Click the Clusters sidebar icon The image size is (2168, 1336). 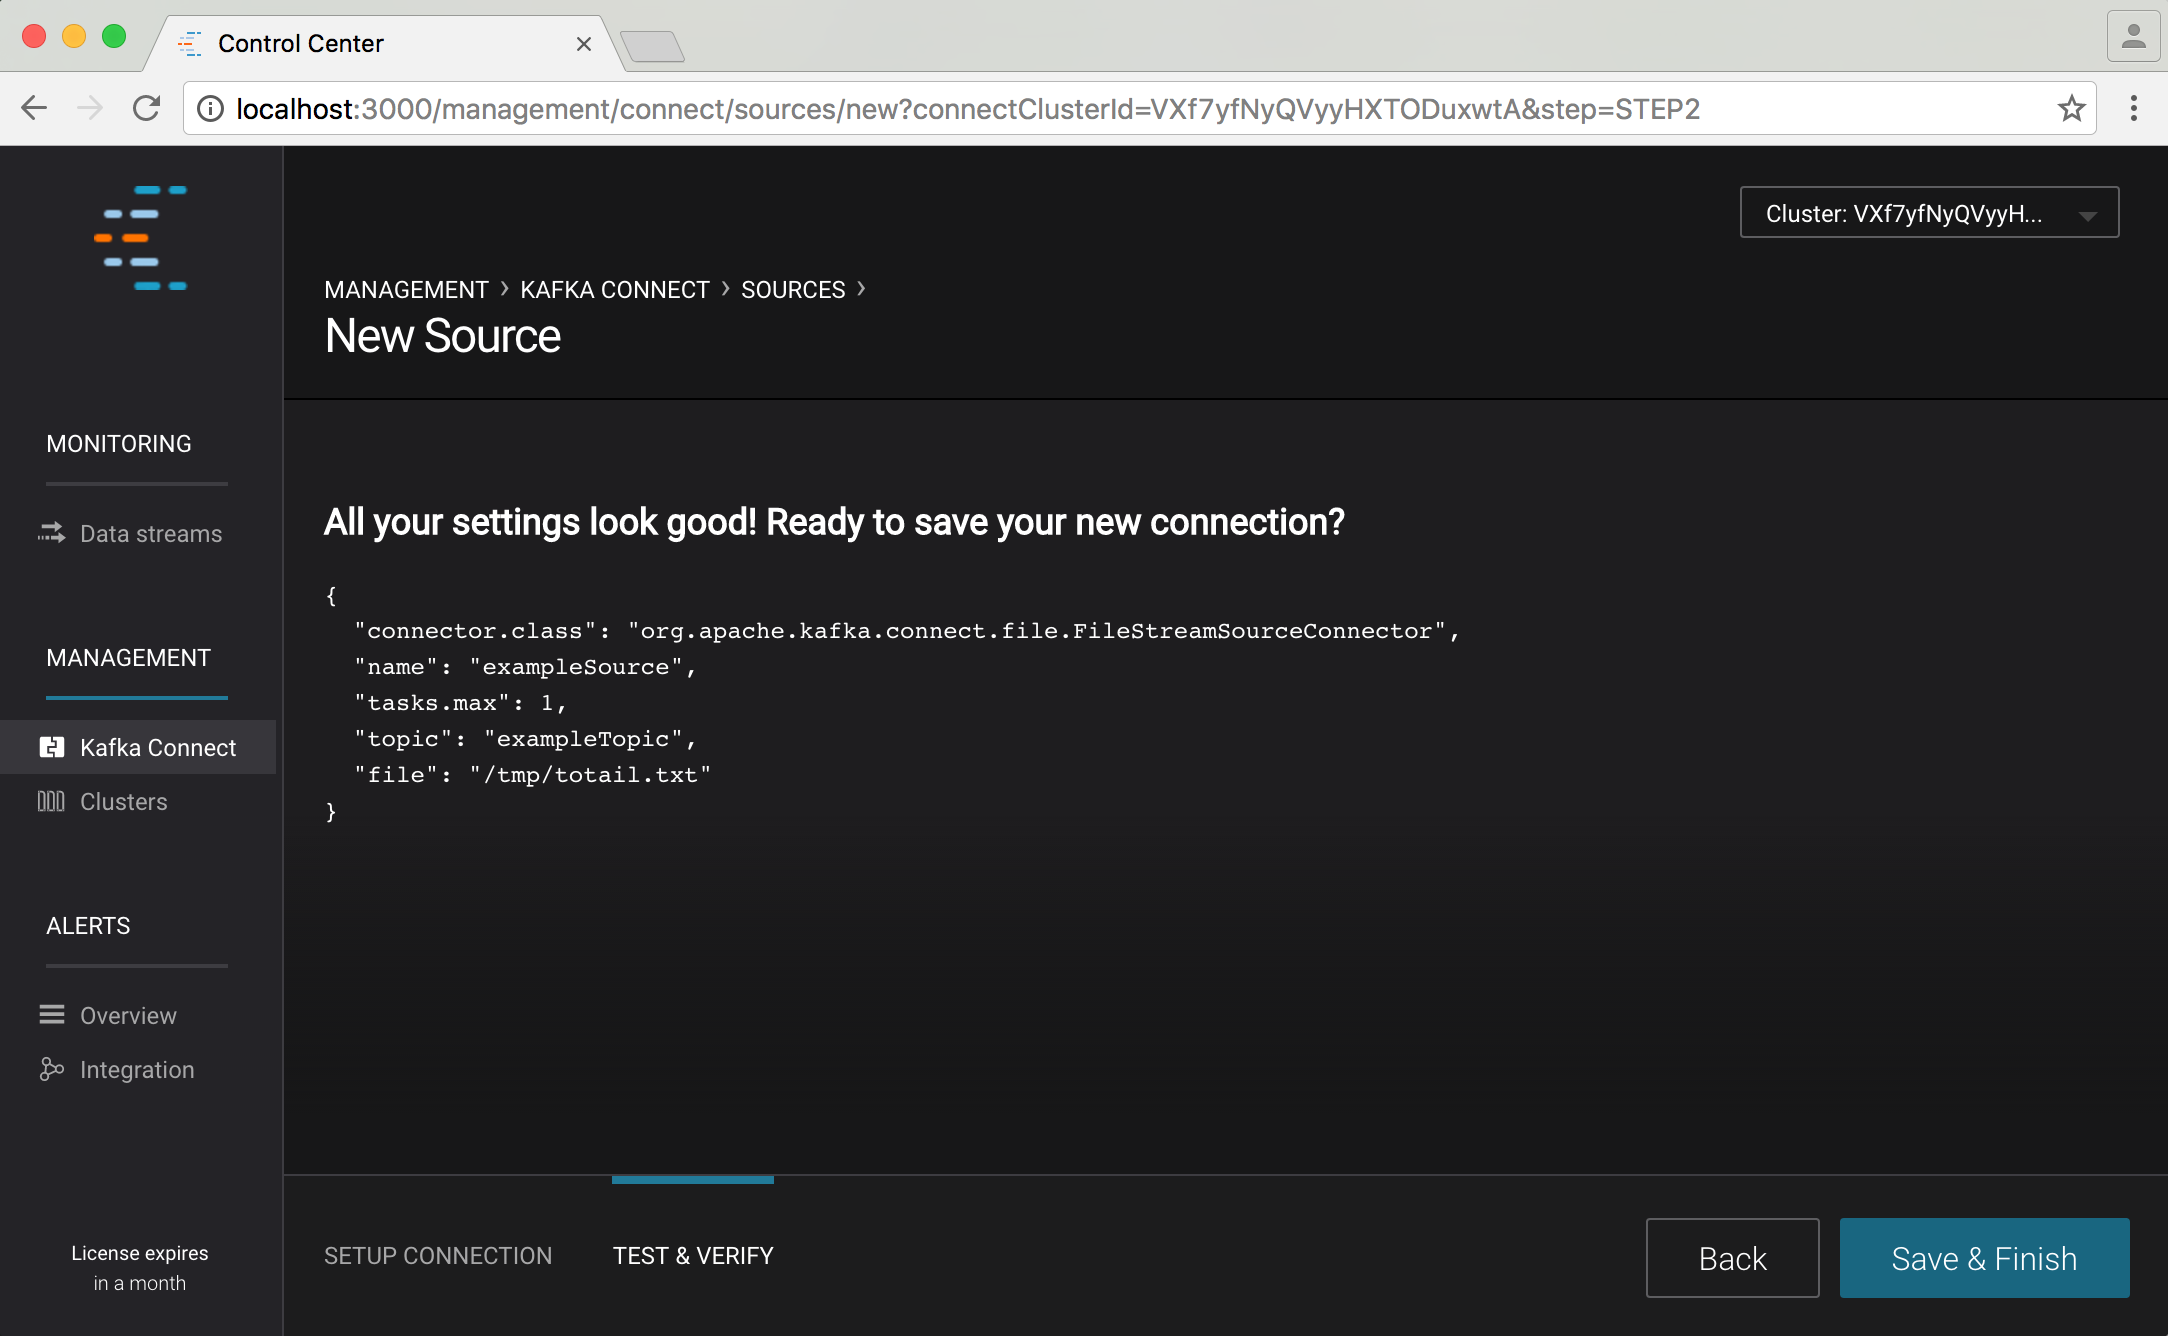51,801
